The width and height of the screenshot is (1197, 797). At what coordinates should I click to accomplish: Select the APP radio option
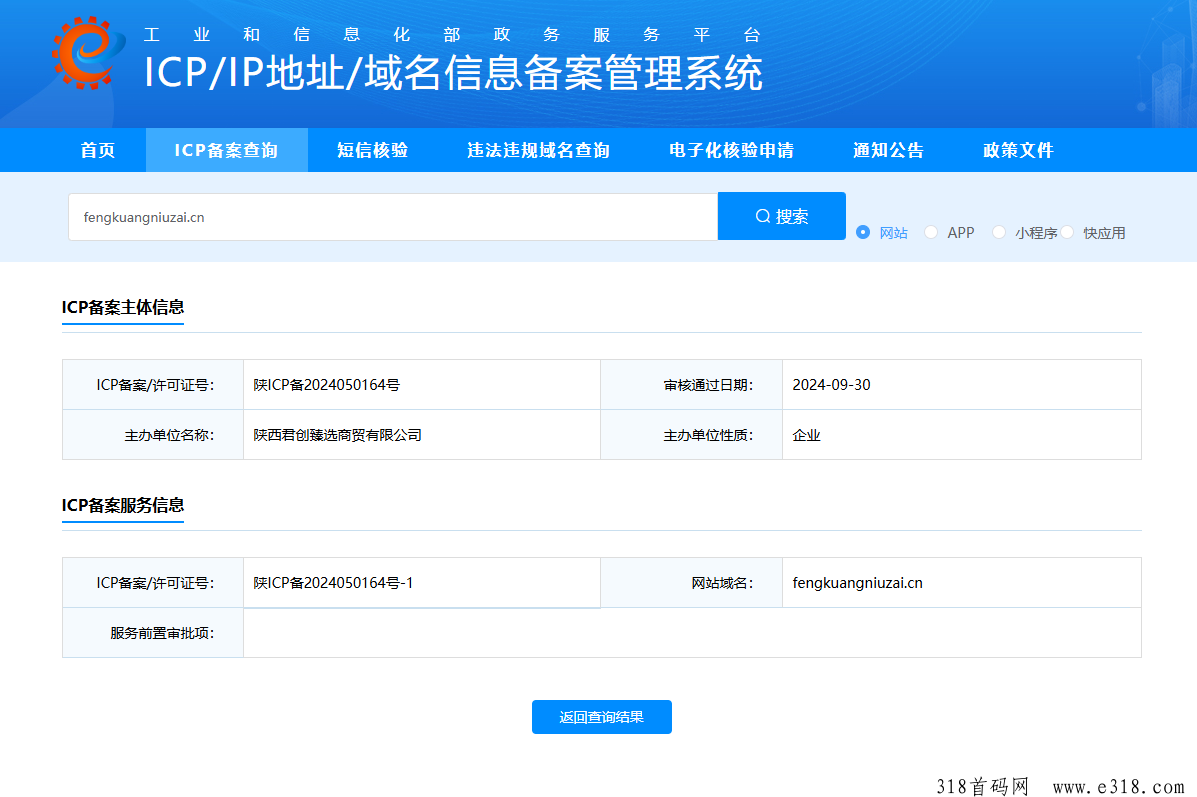point(931,232)
